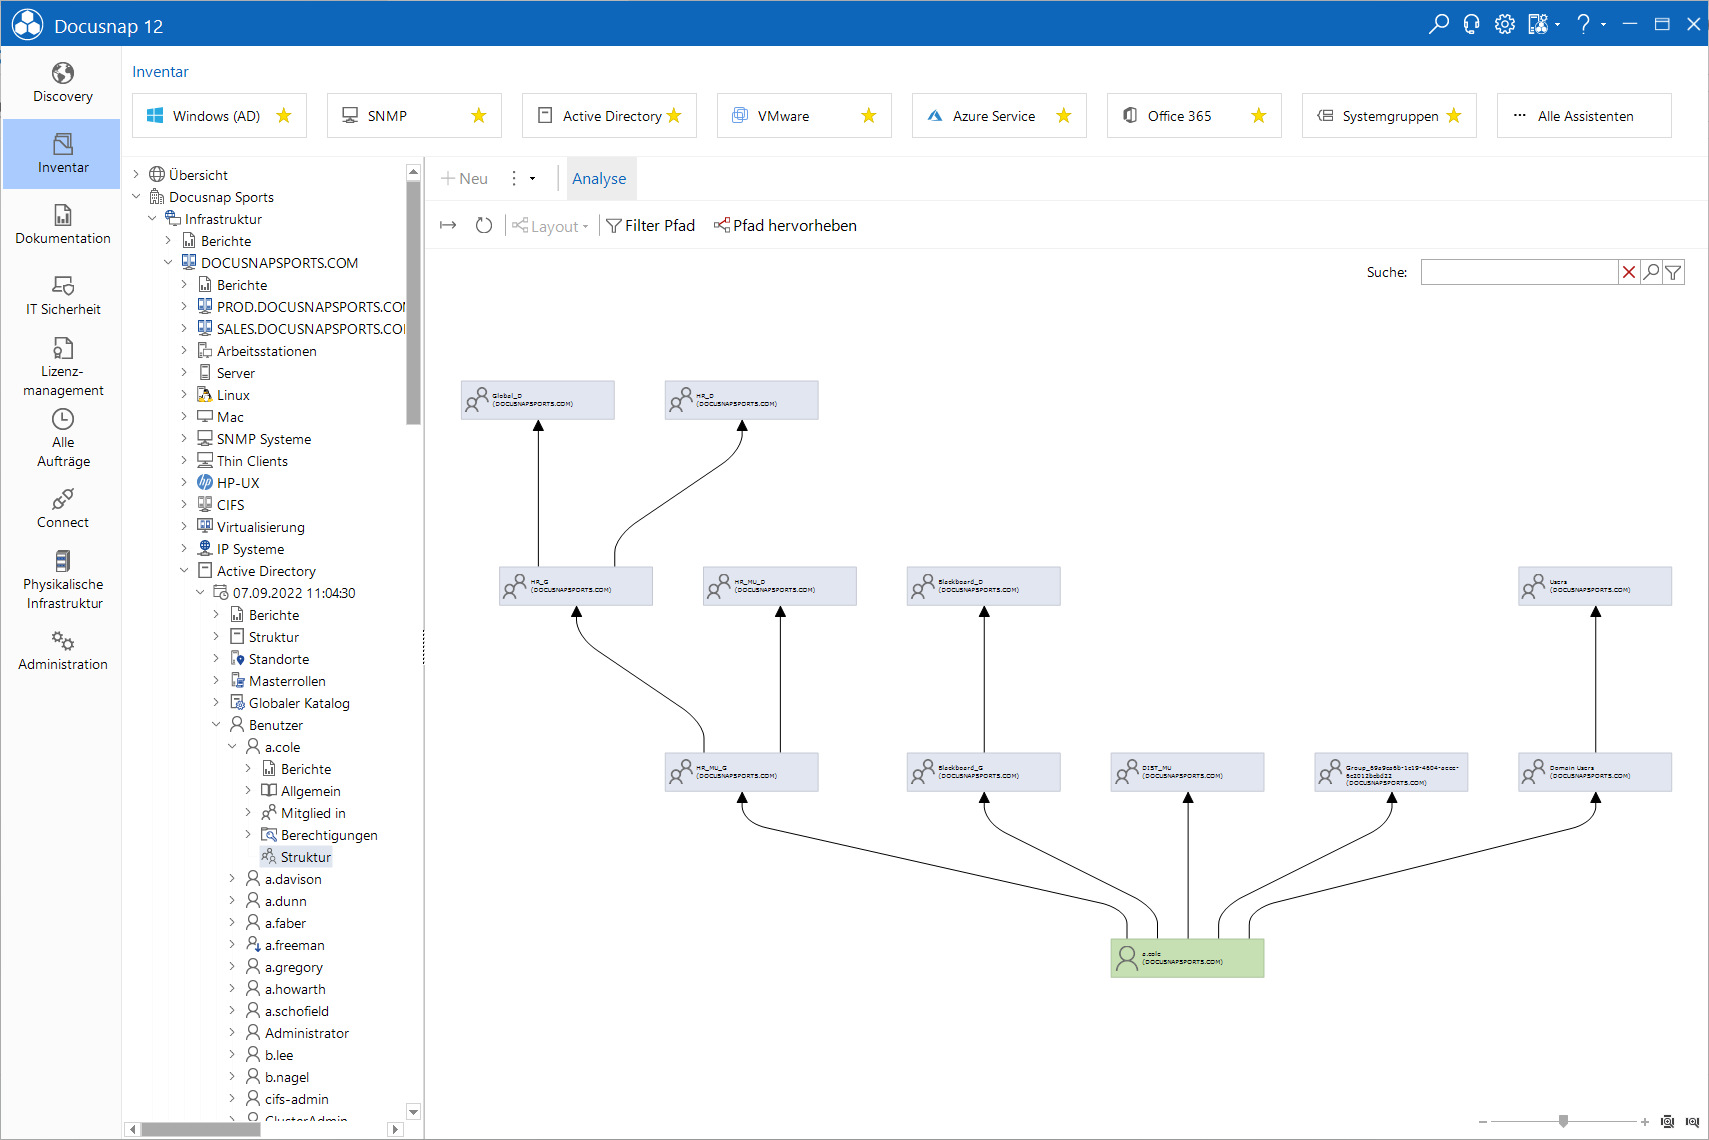The width and height of the screenshot is (1709, 1140).
Task: Open Lizenzmanagement in the sidebar
Action: (x=62, y=367)
